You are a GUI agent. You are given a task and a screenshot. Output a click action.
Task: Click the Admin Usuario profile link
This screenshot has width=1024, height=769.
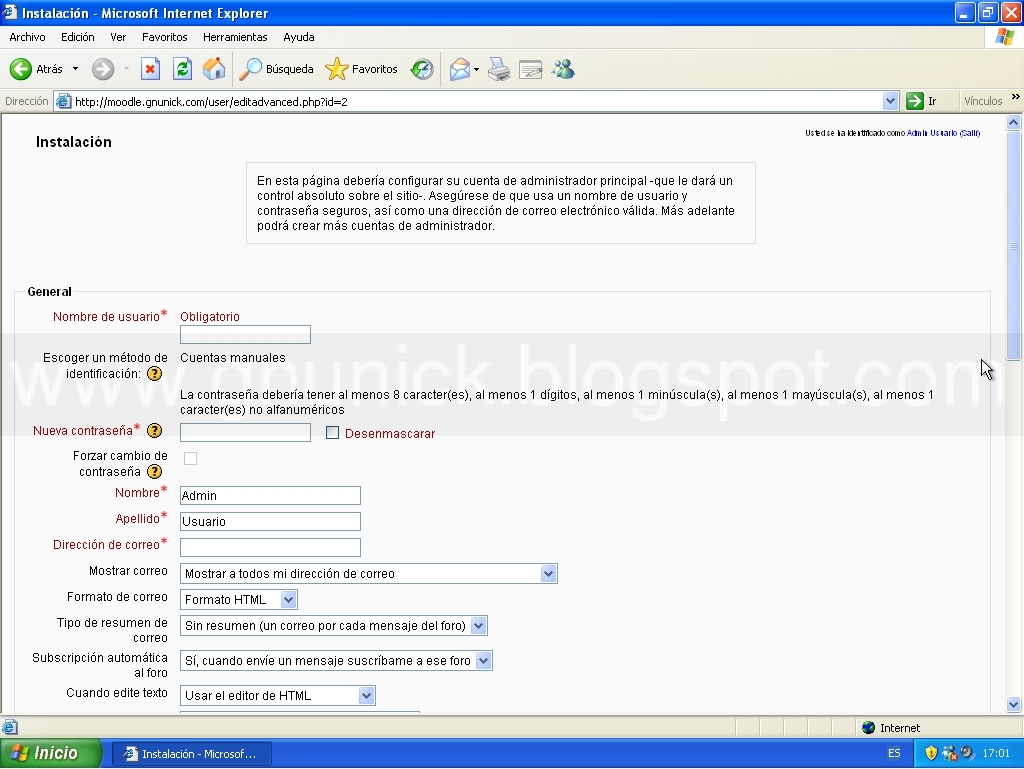point(932,133)
